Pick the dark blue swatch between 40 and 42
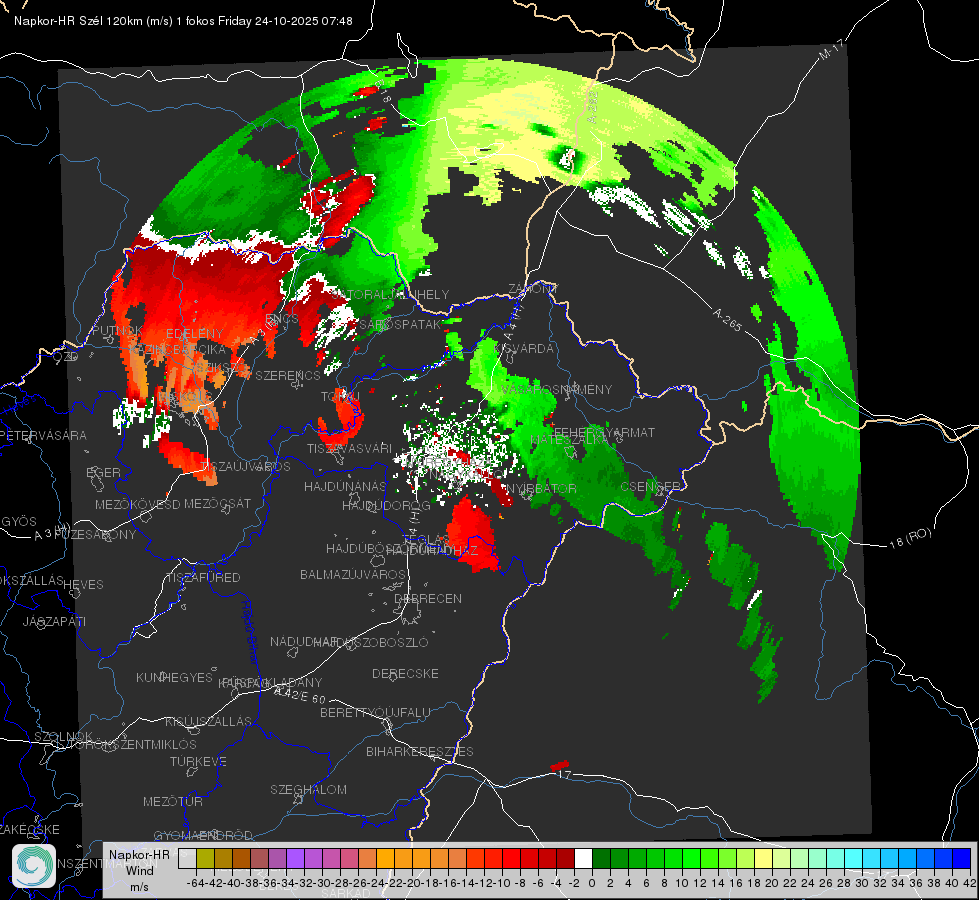 pos(962,858)
